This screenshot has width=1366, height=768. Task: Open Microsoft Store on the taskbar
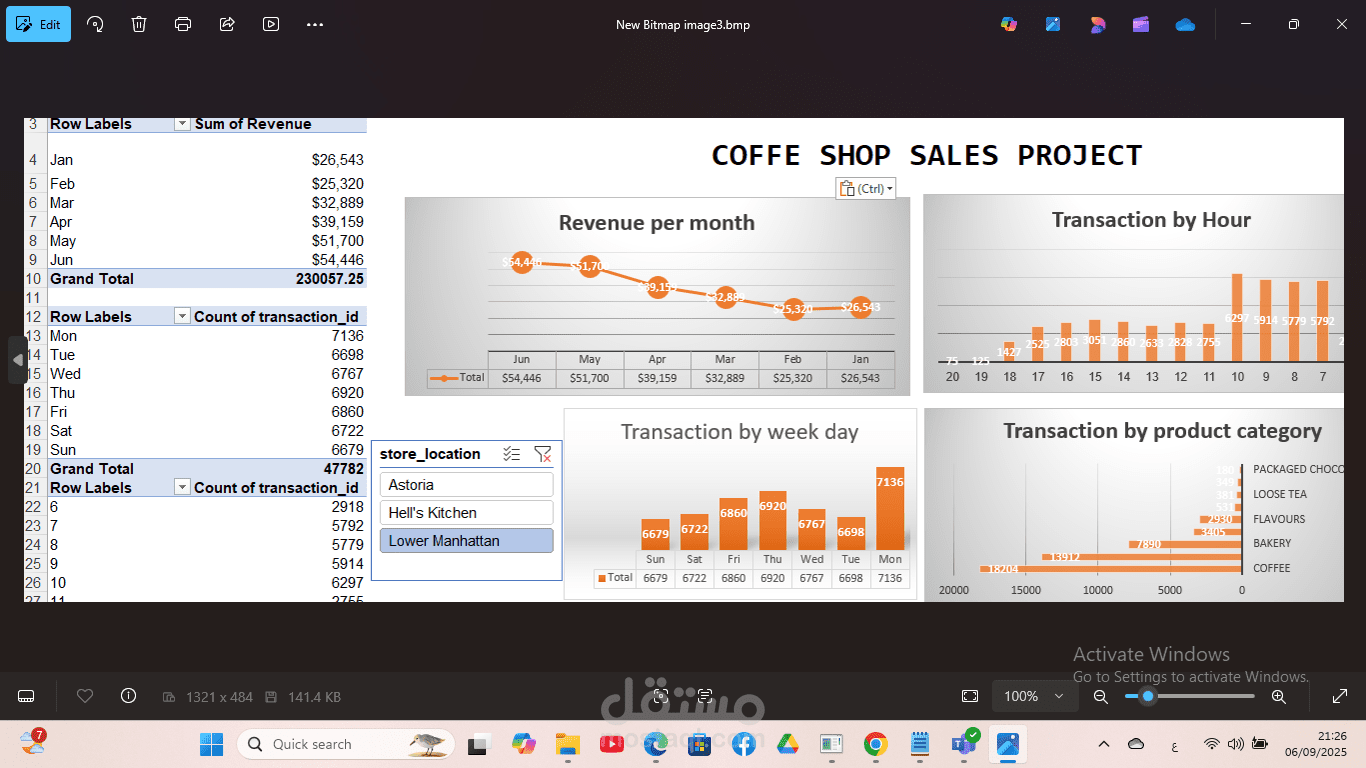pos(699,744)
